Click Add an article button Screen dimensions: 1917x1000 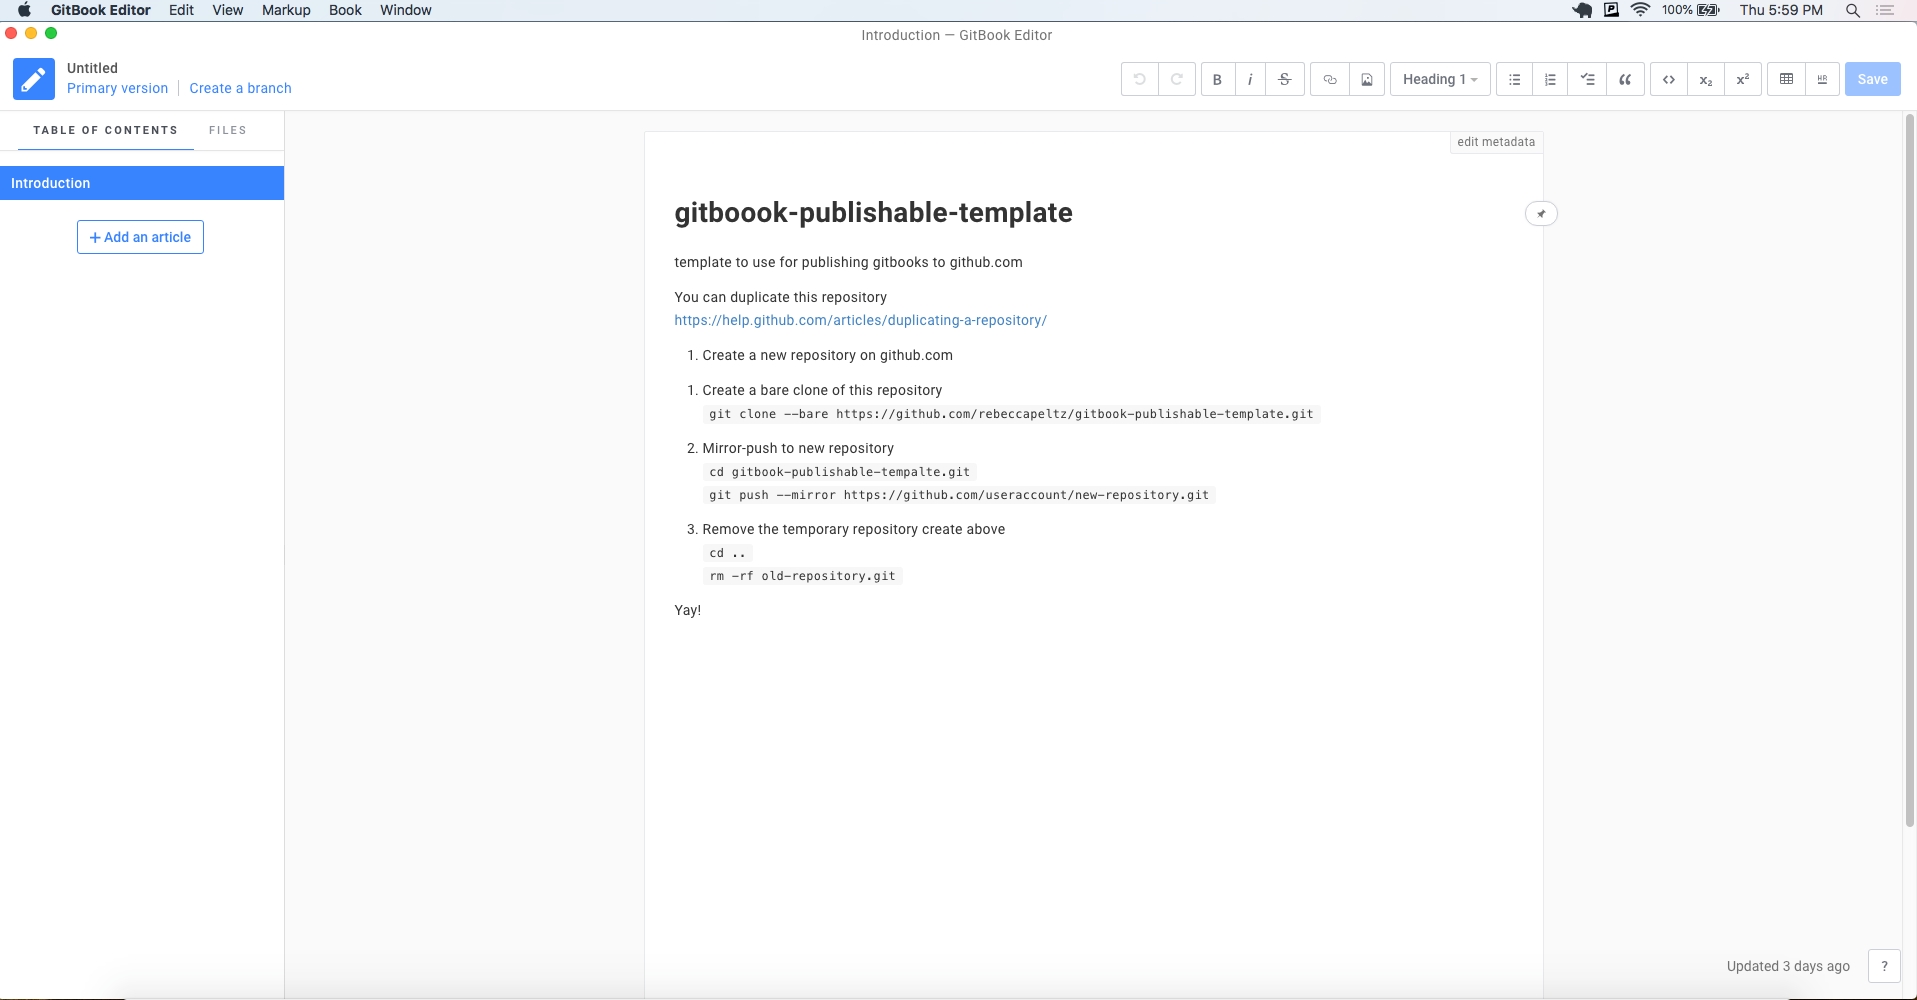click(x=140, y=237)
